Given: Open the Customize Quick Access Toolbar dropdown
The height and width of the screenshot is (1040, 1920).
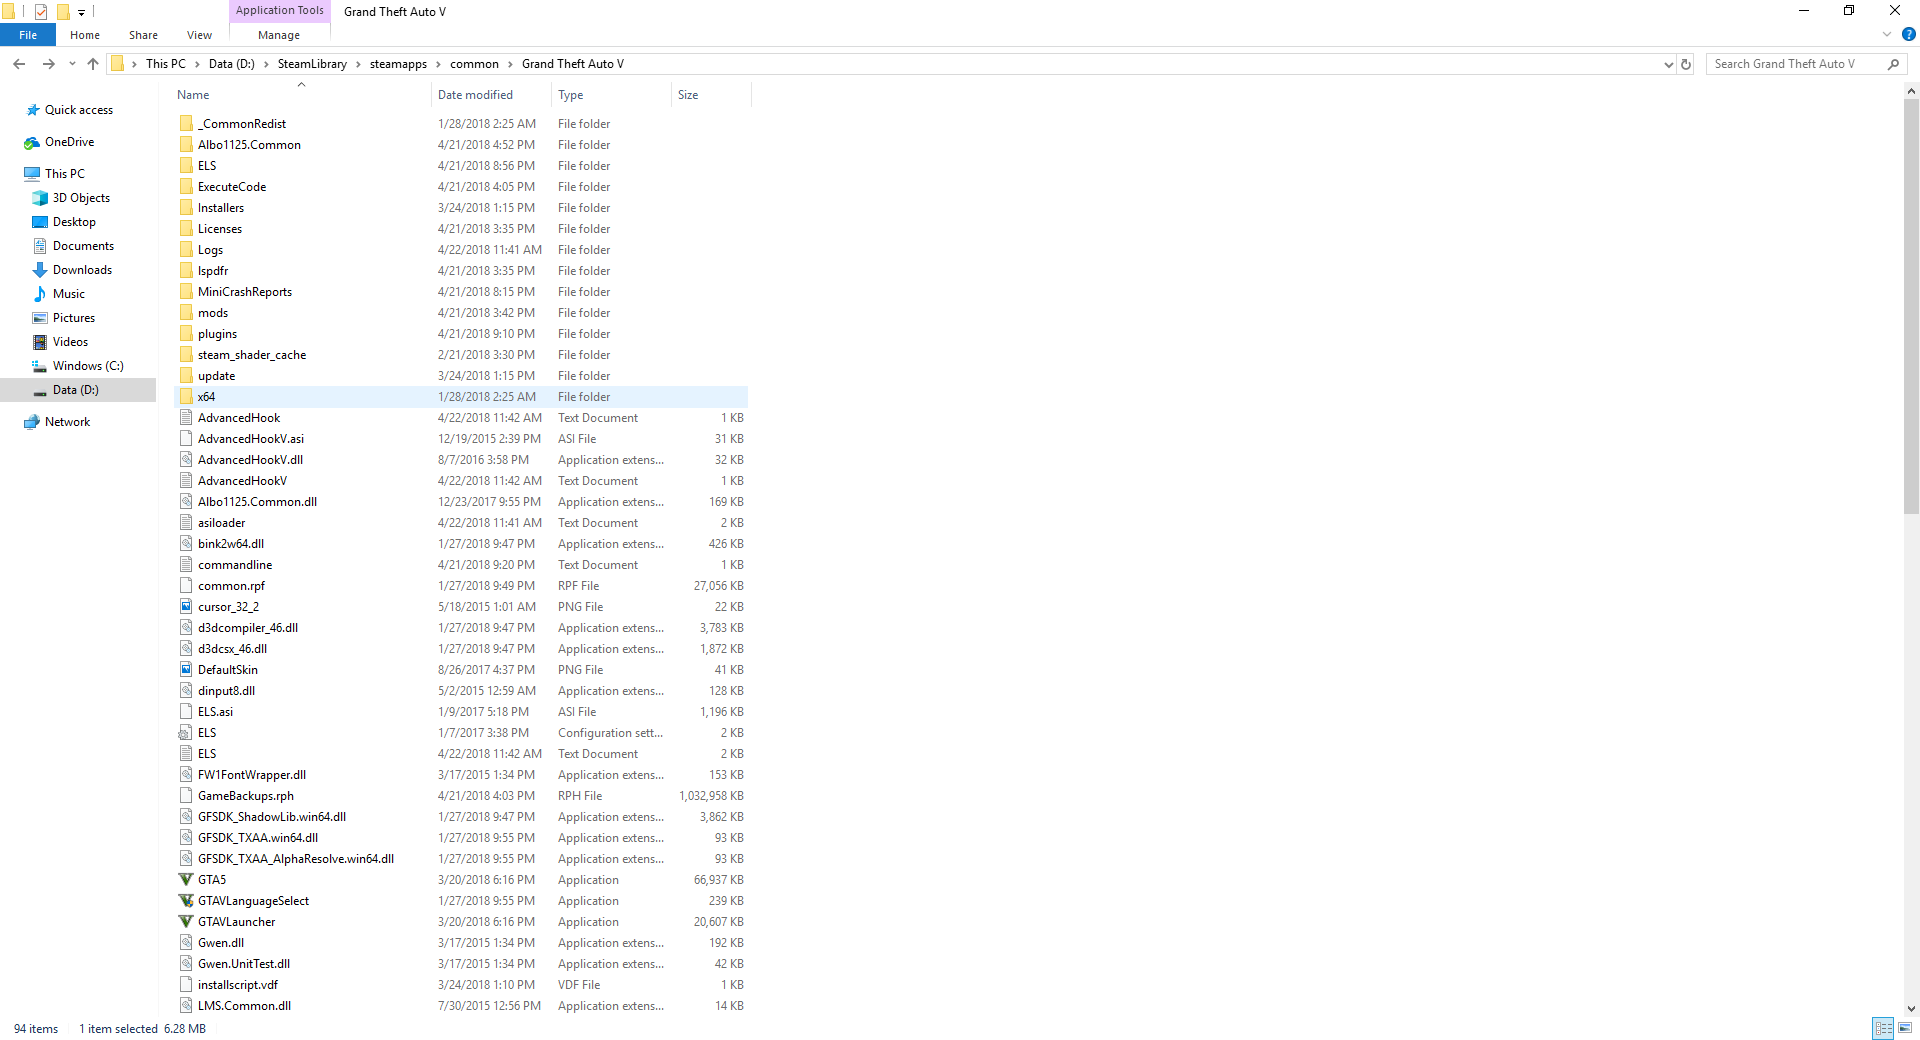Looking at the screenshot, I should (x=82, y=13).
